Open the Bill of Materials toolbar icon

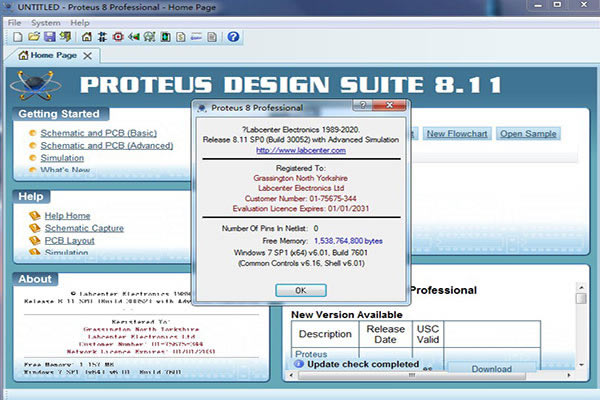[181, 37]
